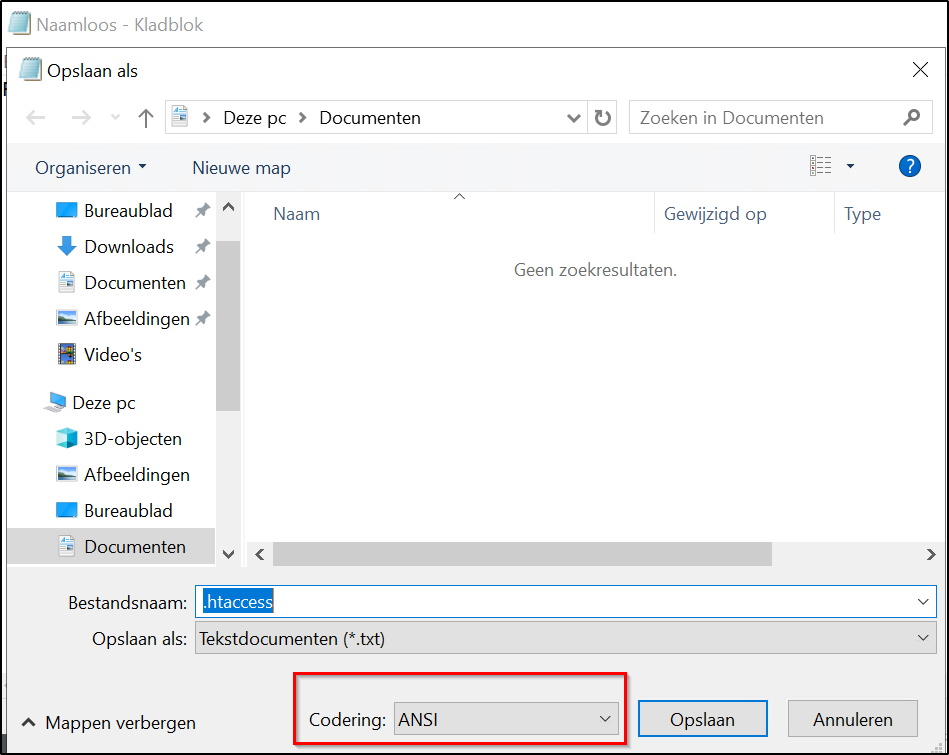Sort by the Gewijzigd op column header
Image resolution: width=949 pixels, height=755 pixels.
coord(715,214)
